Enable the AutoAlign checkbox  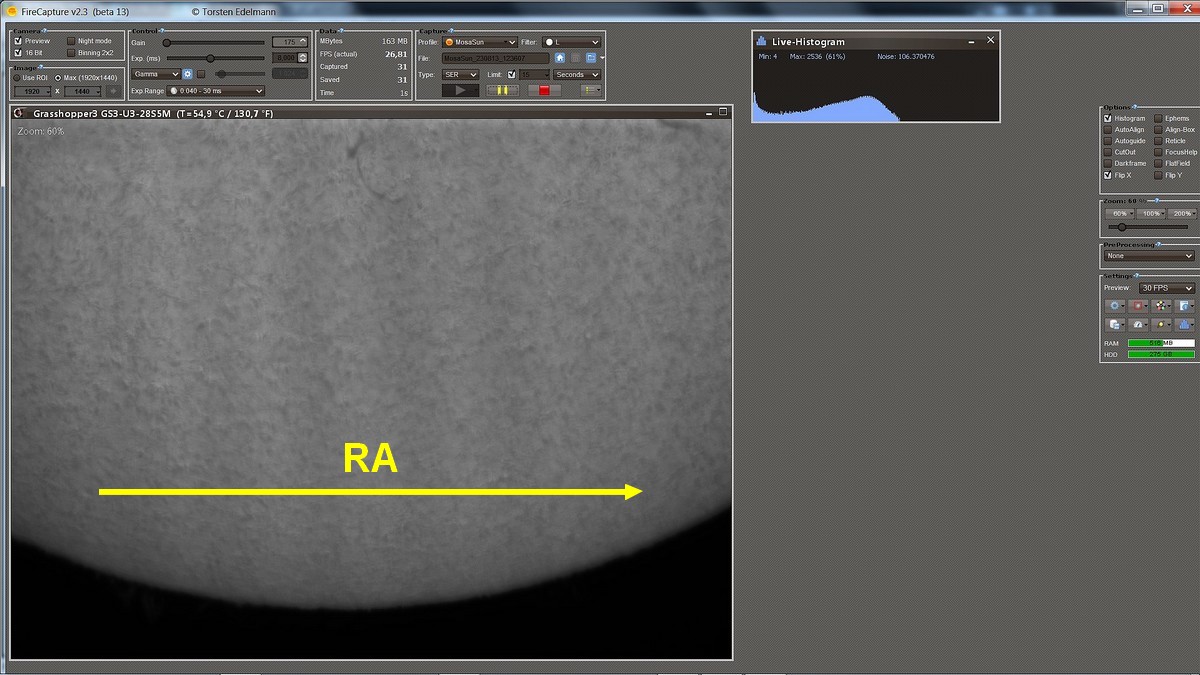(1107, 129)
